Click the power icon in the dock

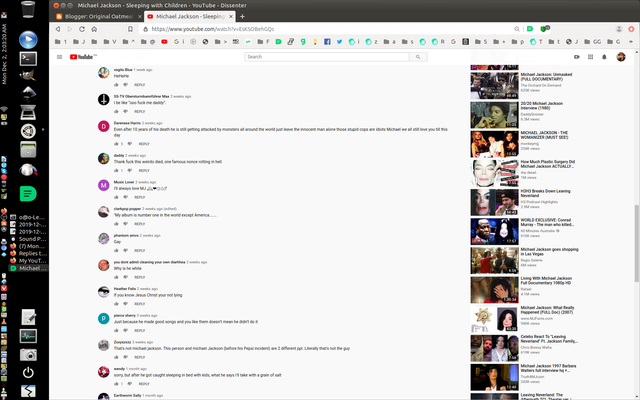click(28, 372)
